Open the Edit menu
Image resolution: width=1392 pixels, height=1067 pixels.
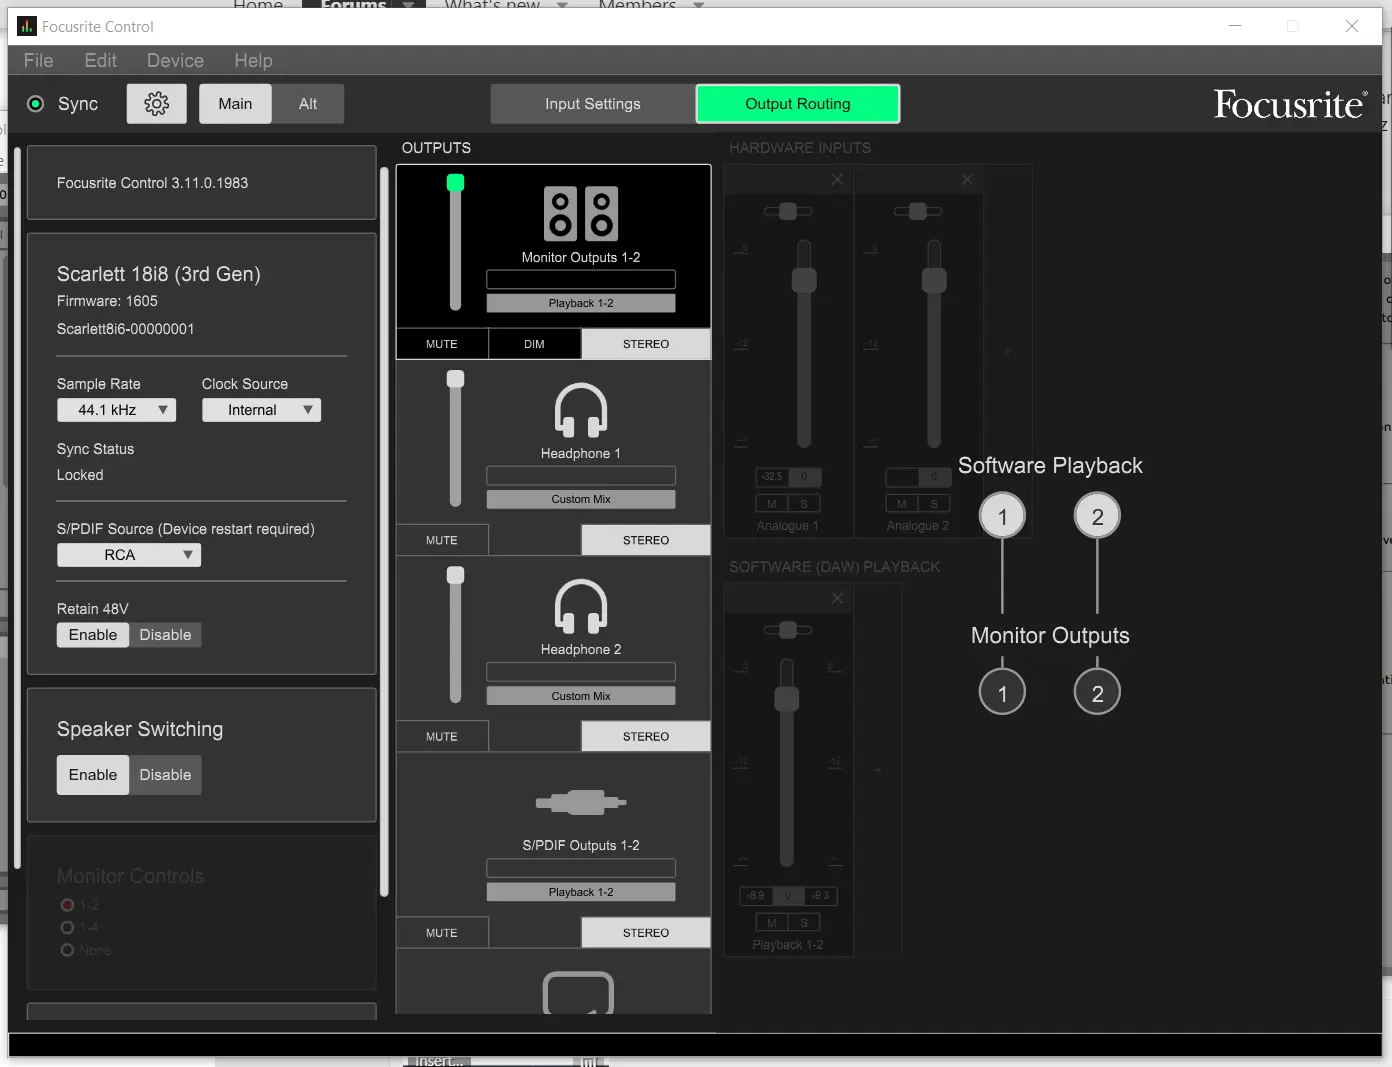pyautogui.click(x=100, y=61)
